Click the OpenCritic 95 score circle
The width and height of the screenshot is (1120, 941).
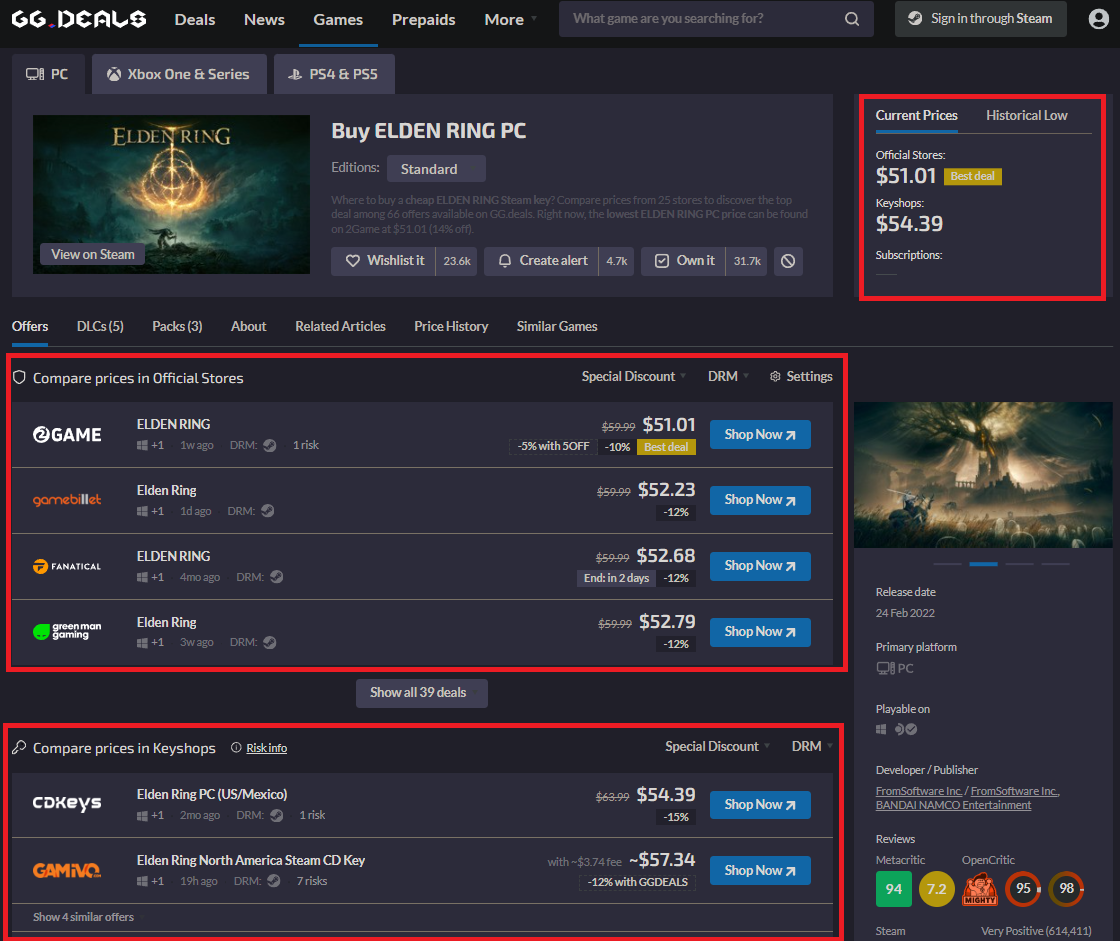point(1023,889)
